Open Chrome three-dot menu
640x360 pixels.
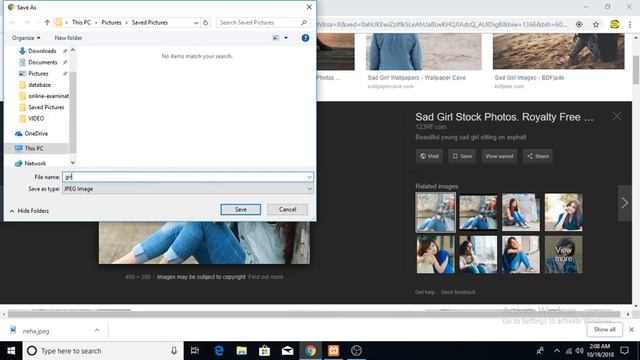(x=630, y=24)
